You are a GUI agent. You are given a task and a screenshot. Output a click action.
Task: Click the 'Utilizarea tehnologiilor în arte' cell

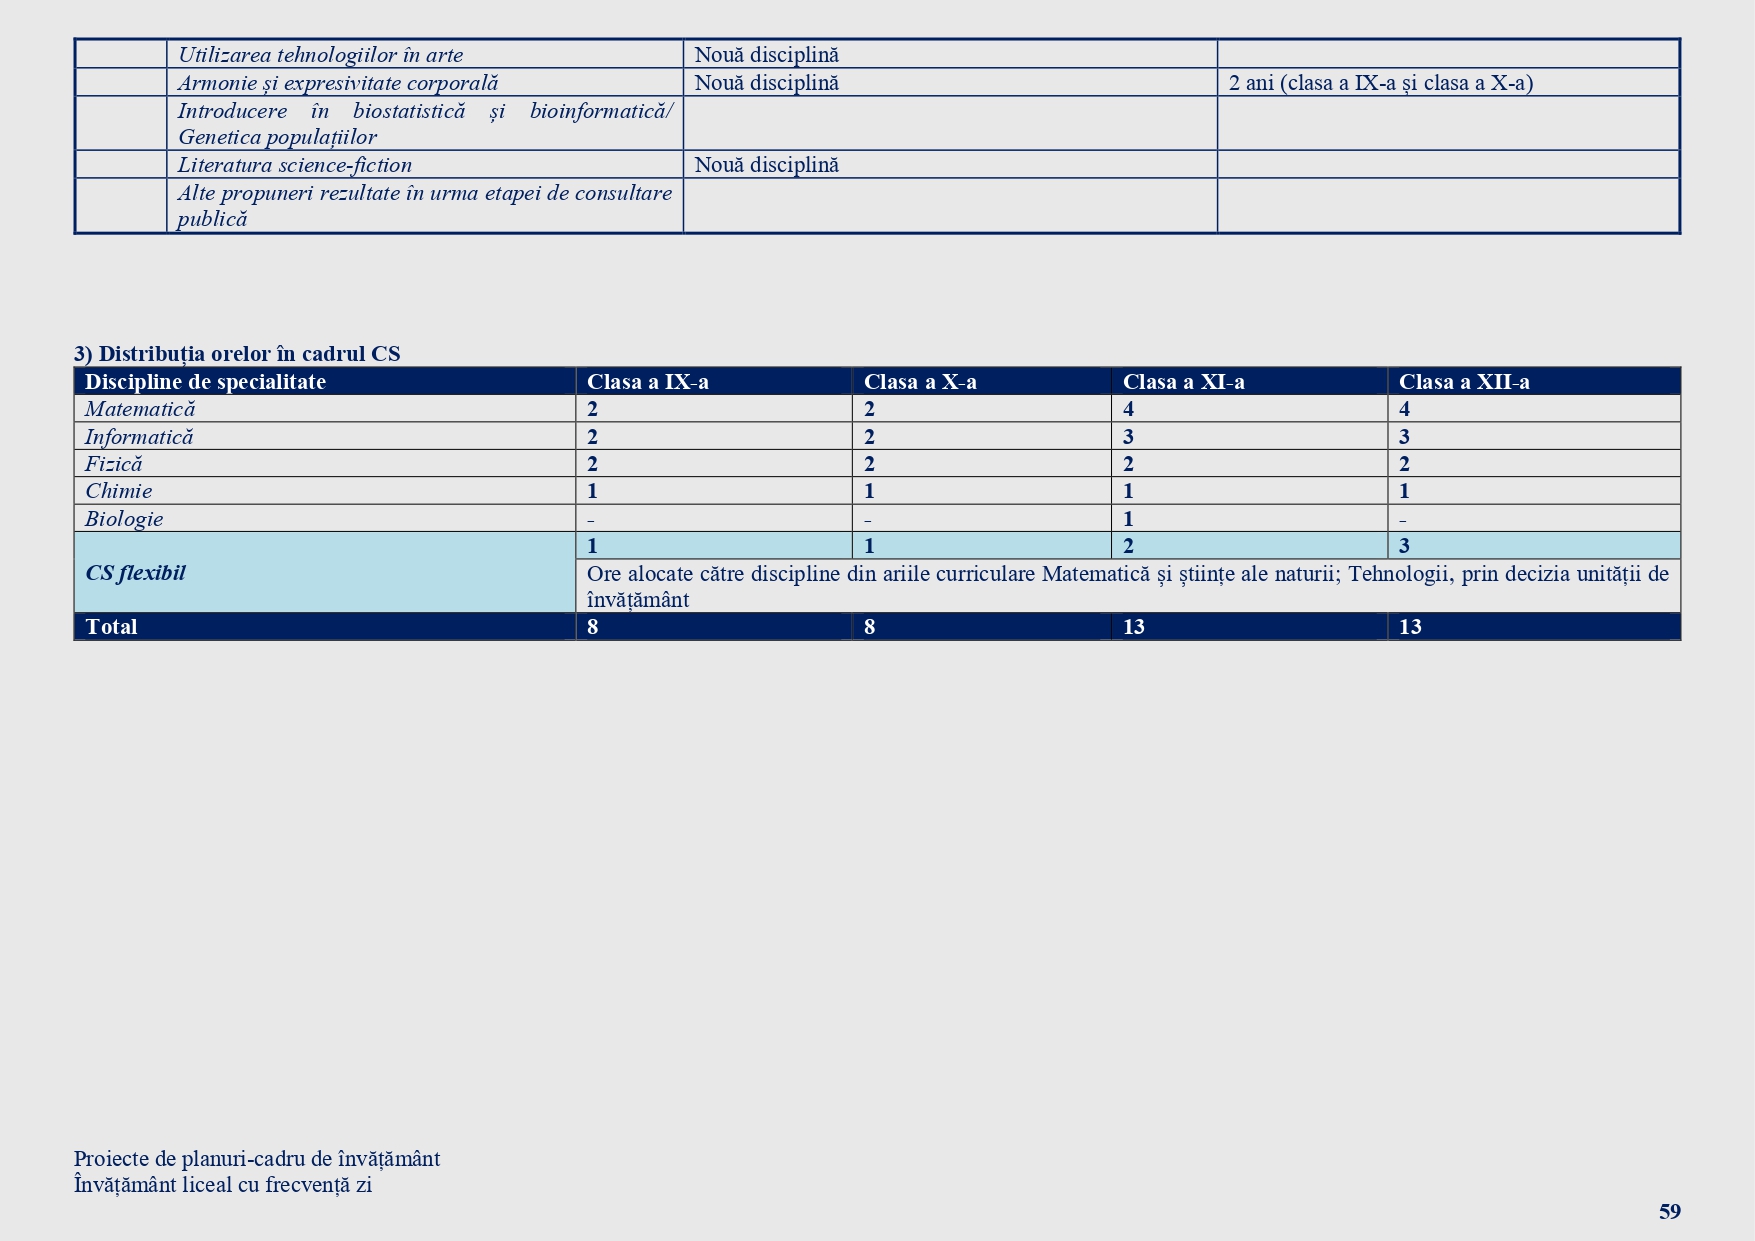pos(320,55)
